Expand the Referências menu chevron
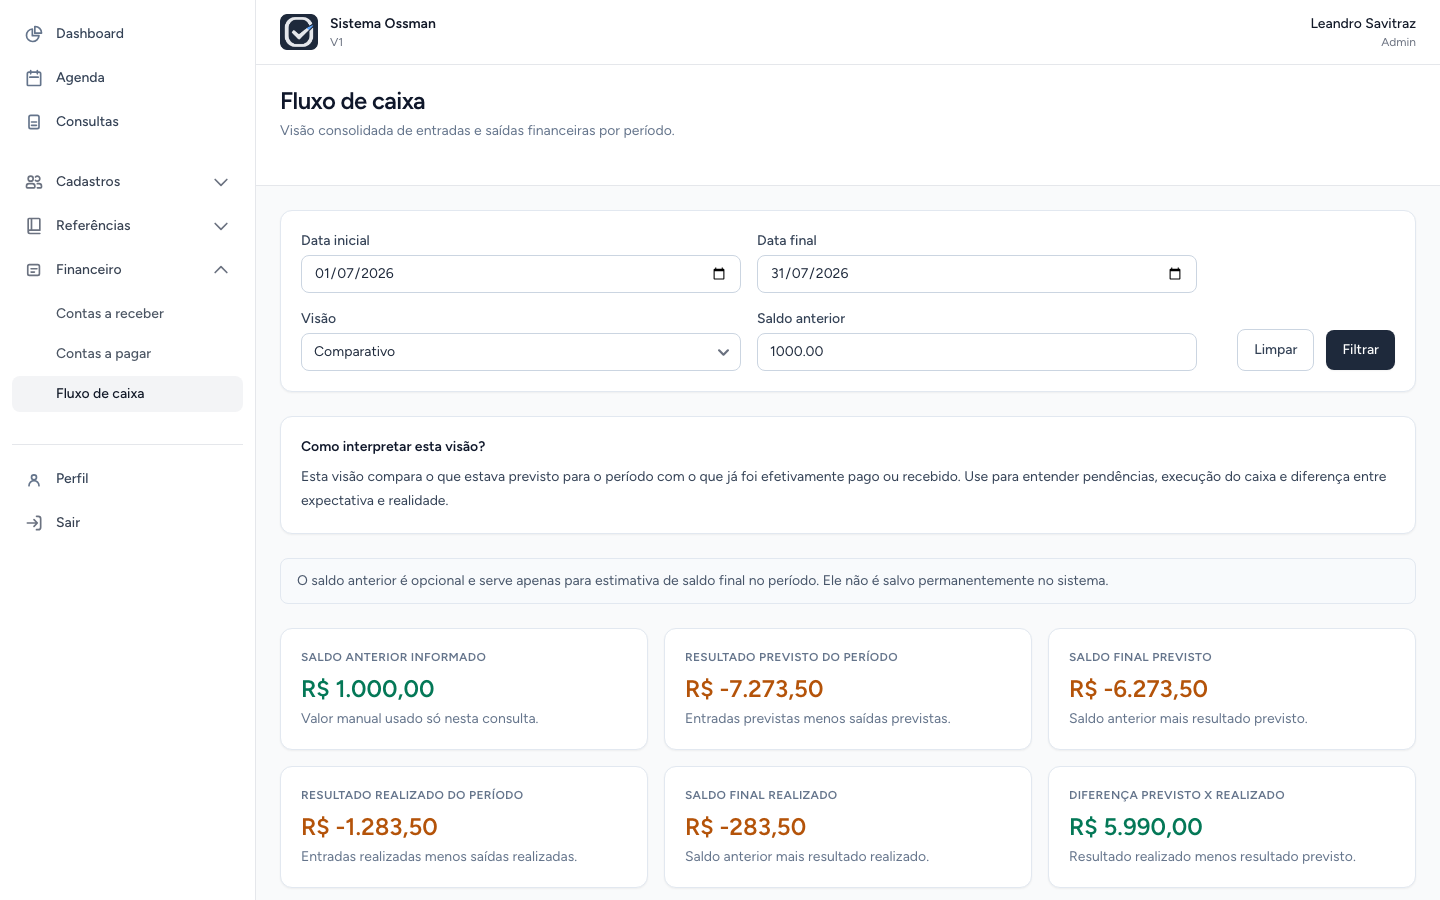 [x=221, y=226]
